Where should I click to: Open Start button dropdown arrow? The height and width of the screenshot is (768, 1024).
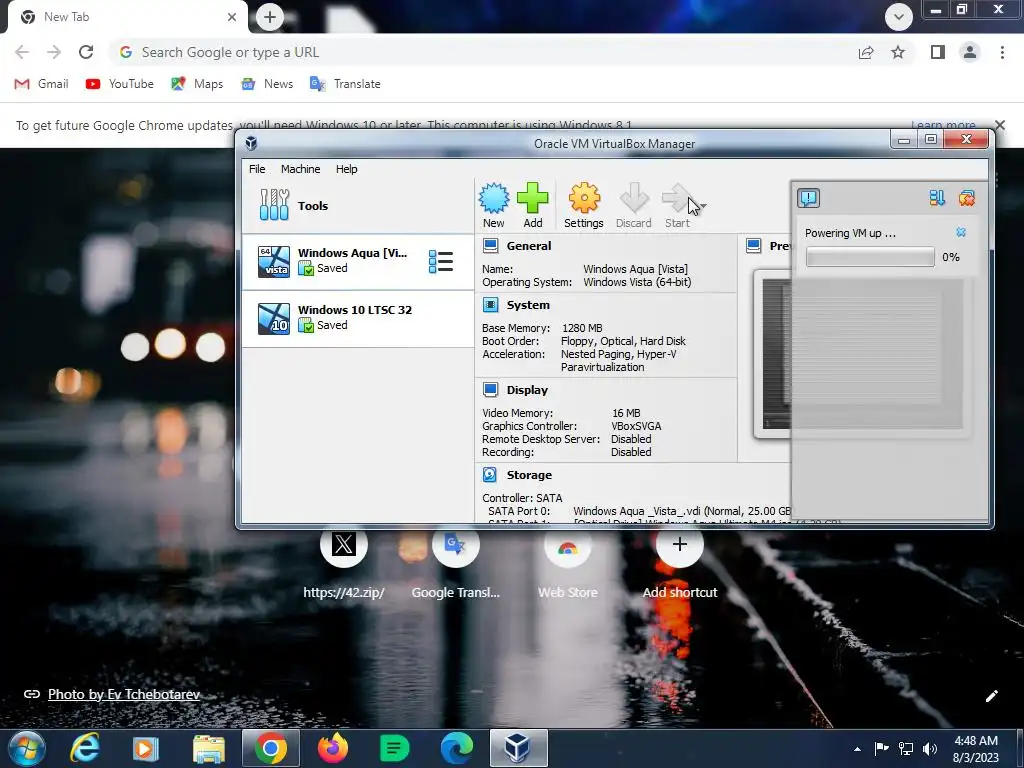[x=703, y=206]
